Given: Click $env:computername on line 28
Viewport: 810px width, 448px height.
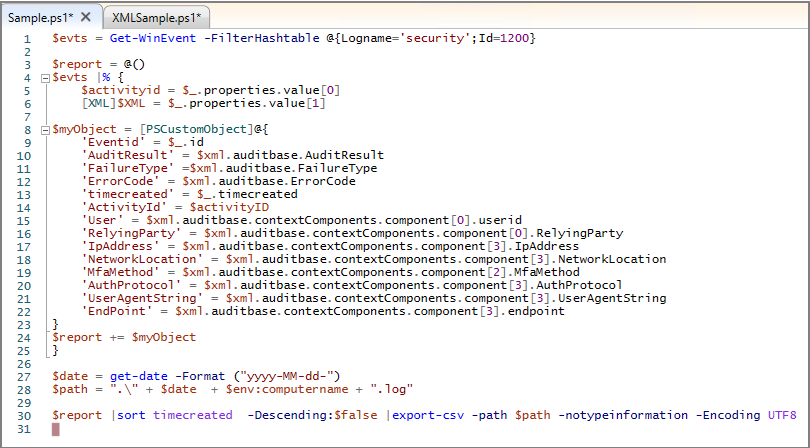Looking at the screenshot, I should [287, 389].
